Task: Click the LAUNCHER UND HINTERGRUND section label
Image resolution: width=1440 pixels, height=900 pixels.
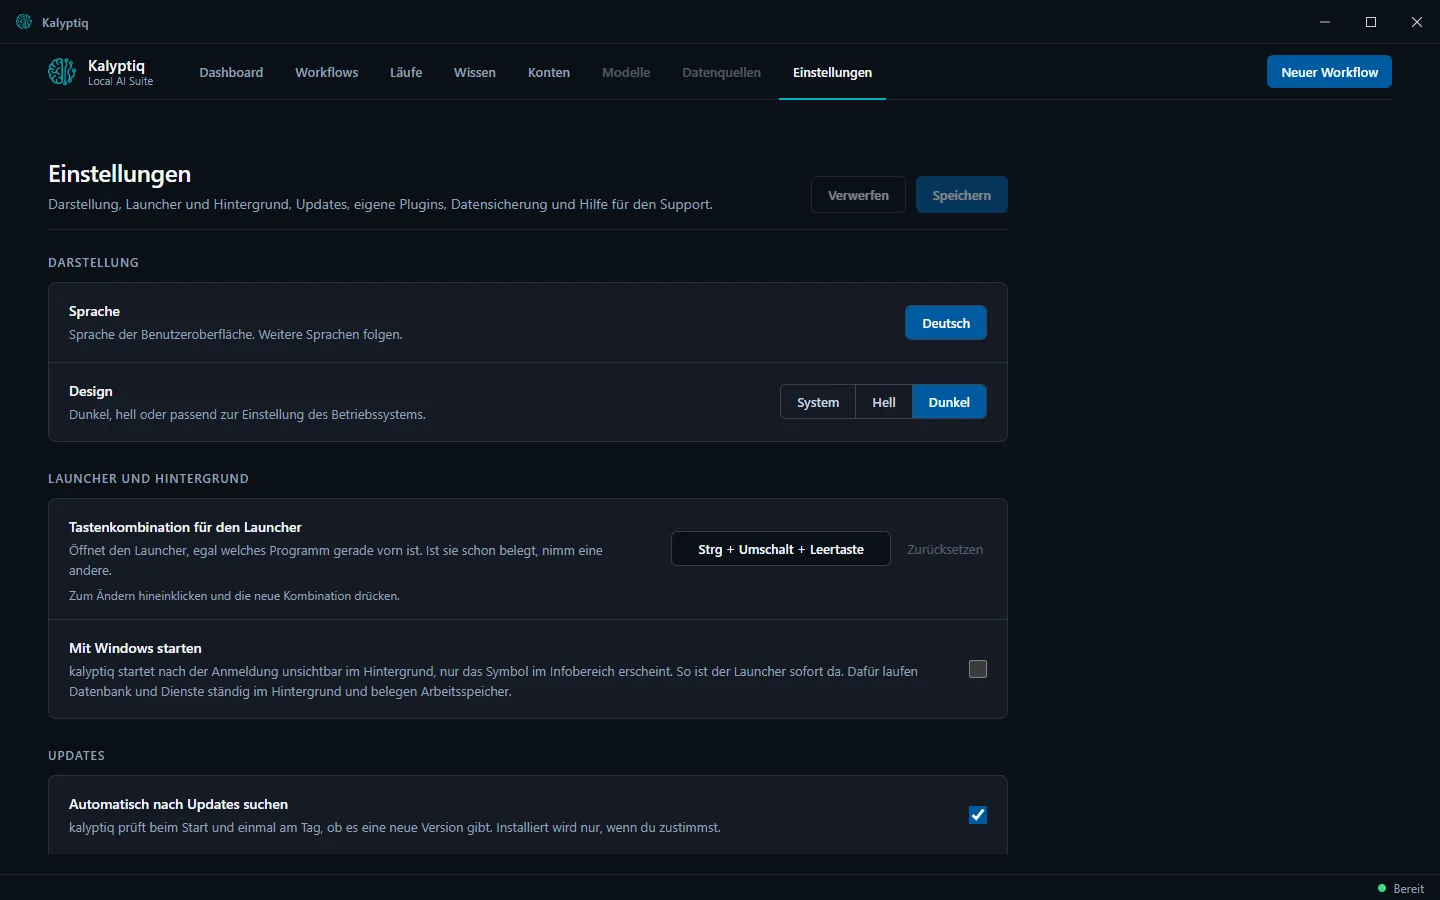Action: point(148,478)
